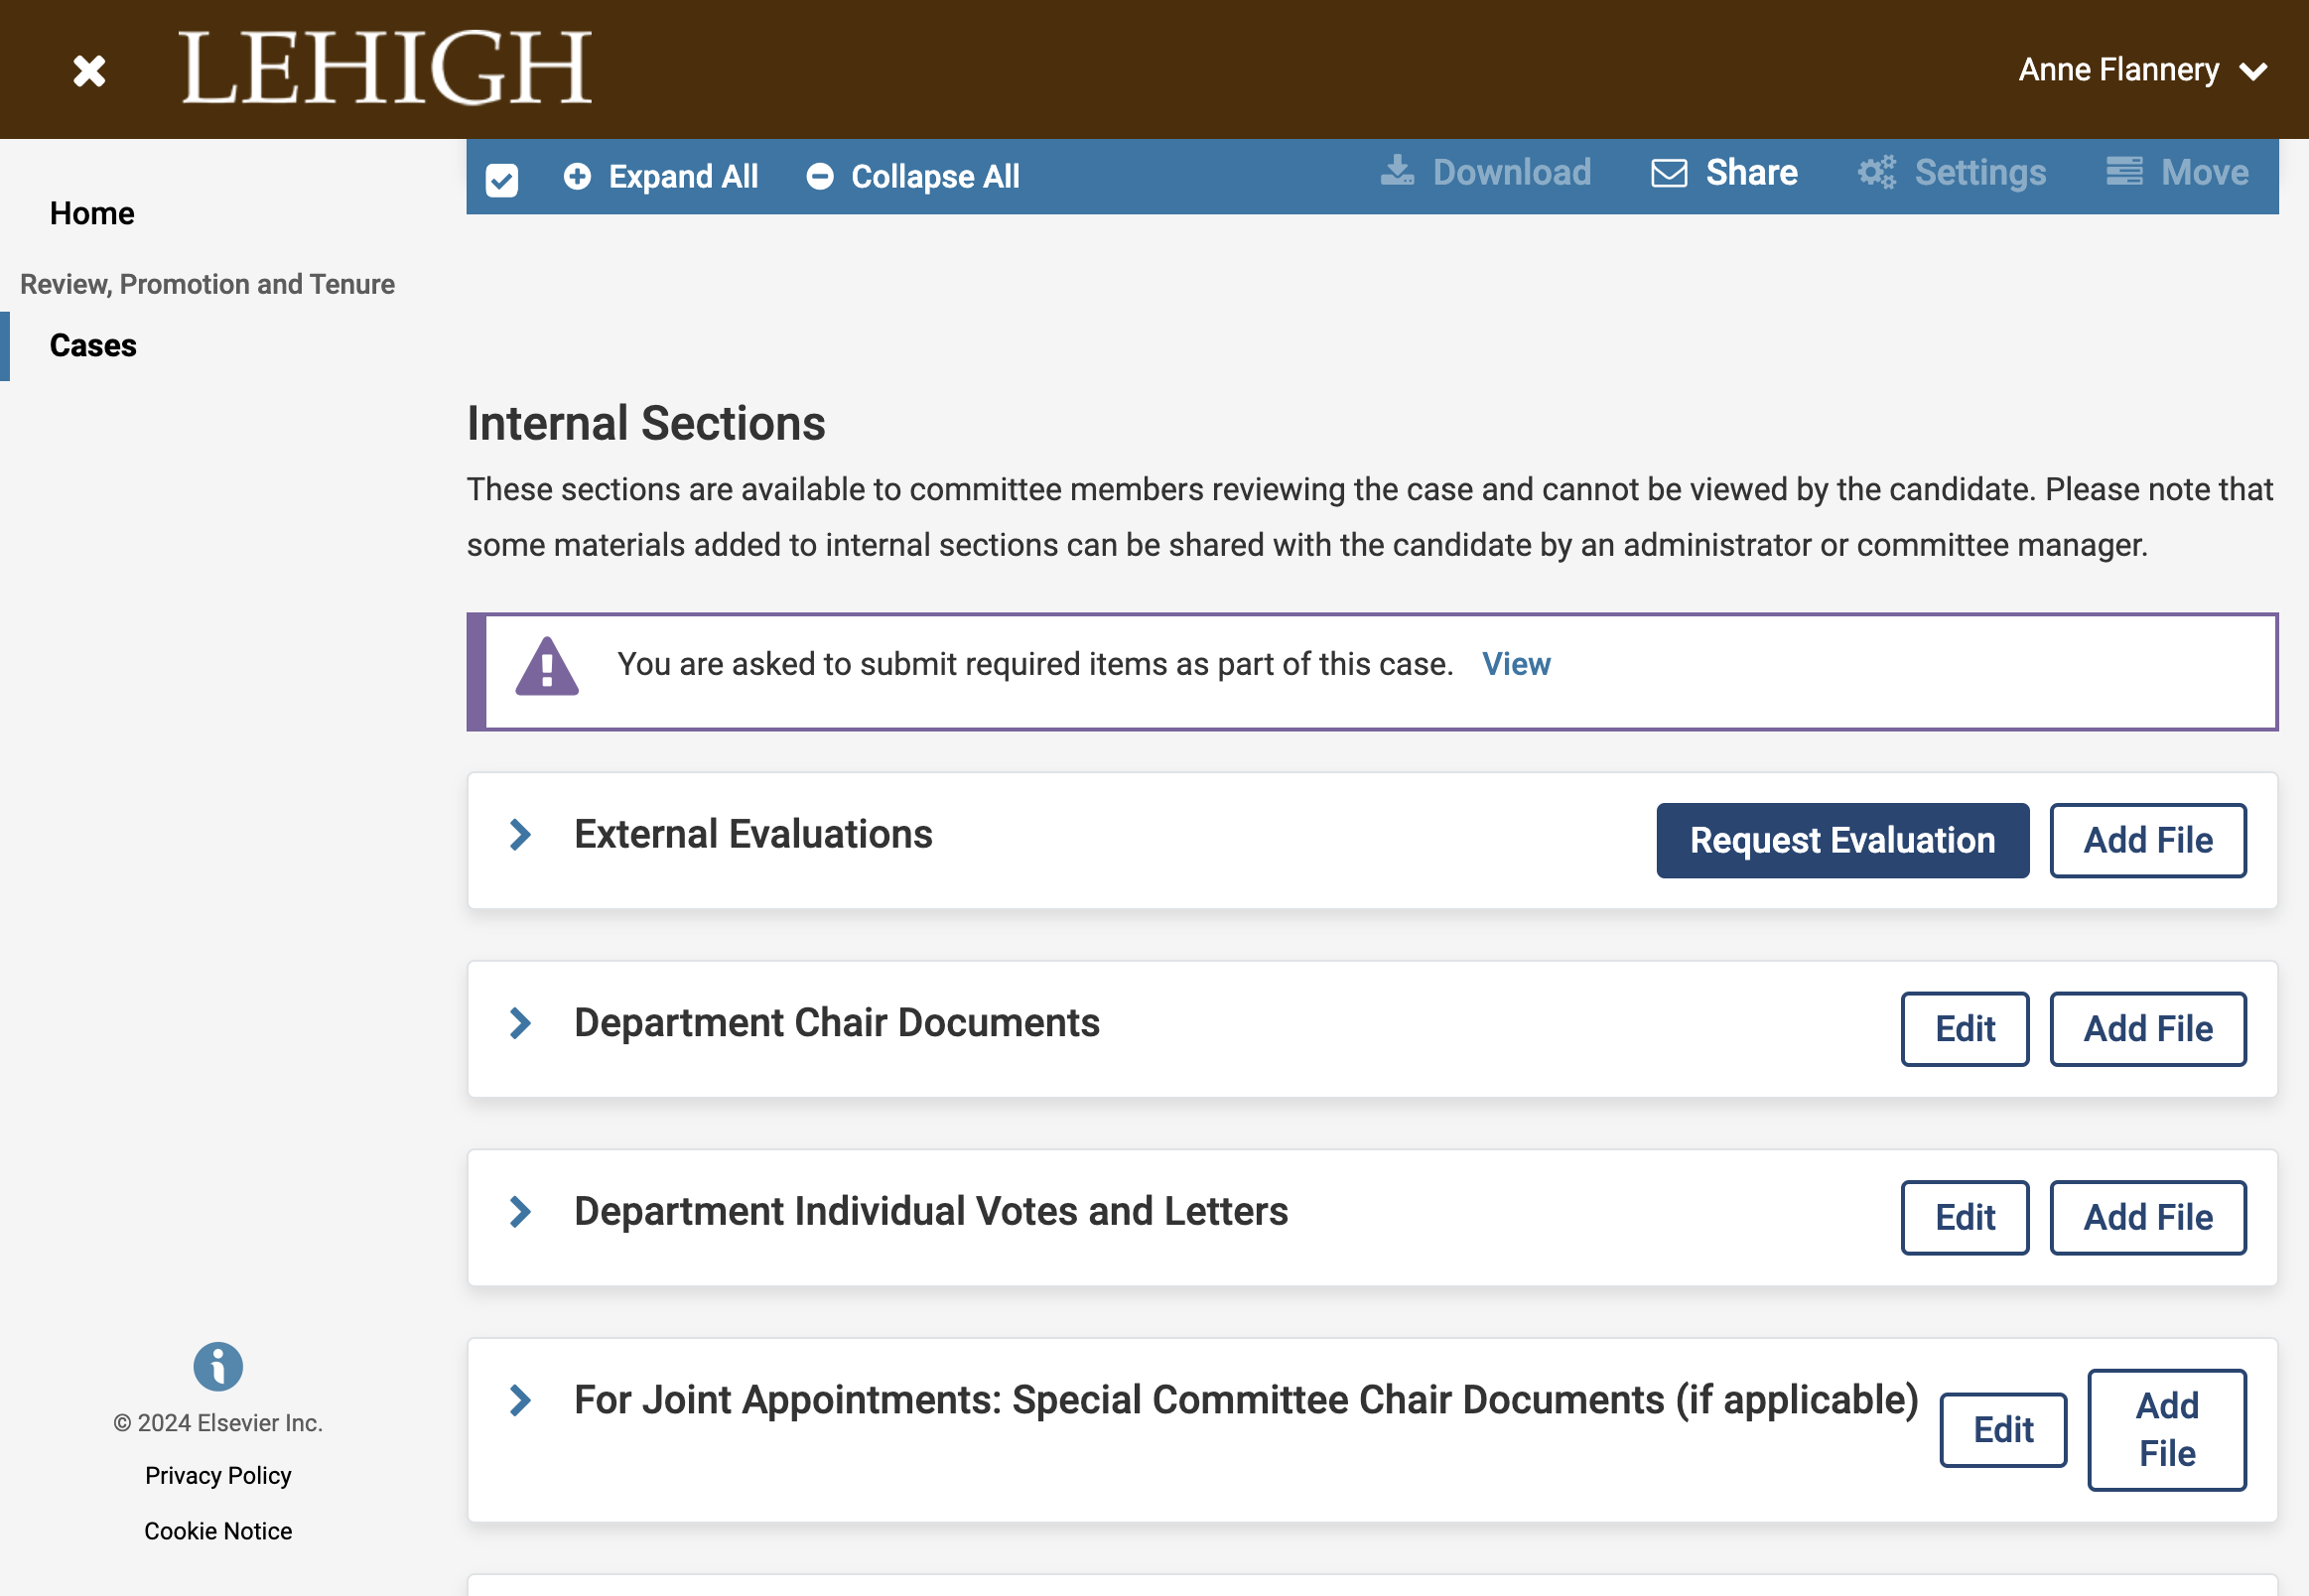Click the LEHIGH logo
This screenshot has width=2309, height=1596.
[x=385, y=68]
